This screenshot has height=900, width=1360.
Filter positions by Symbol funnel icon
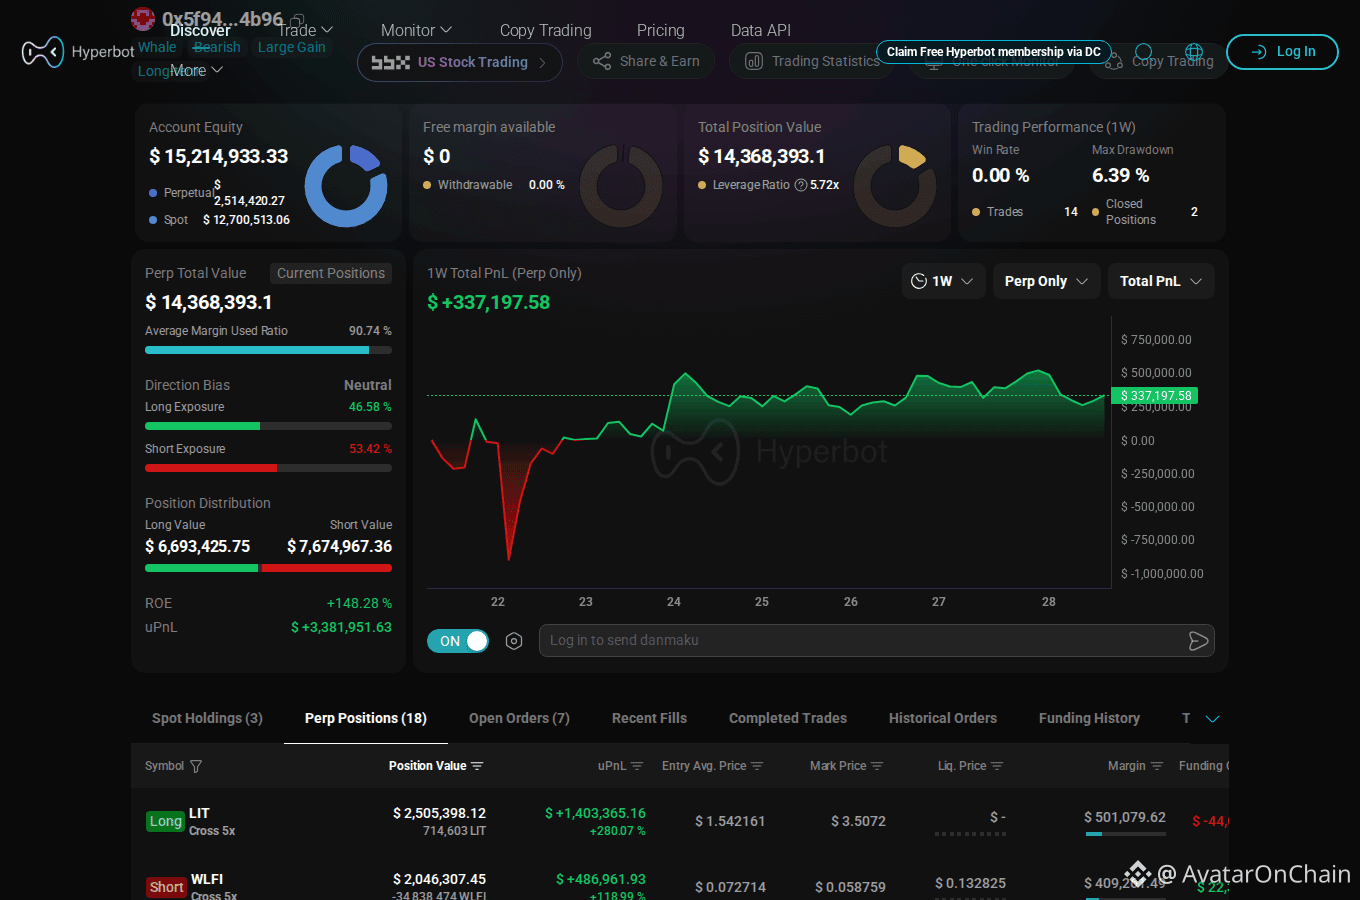[196, 766]
